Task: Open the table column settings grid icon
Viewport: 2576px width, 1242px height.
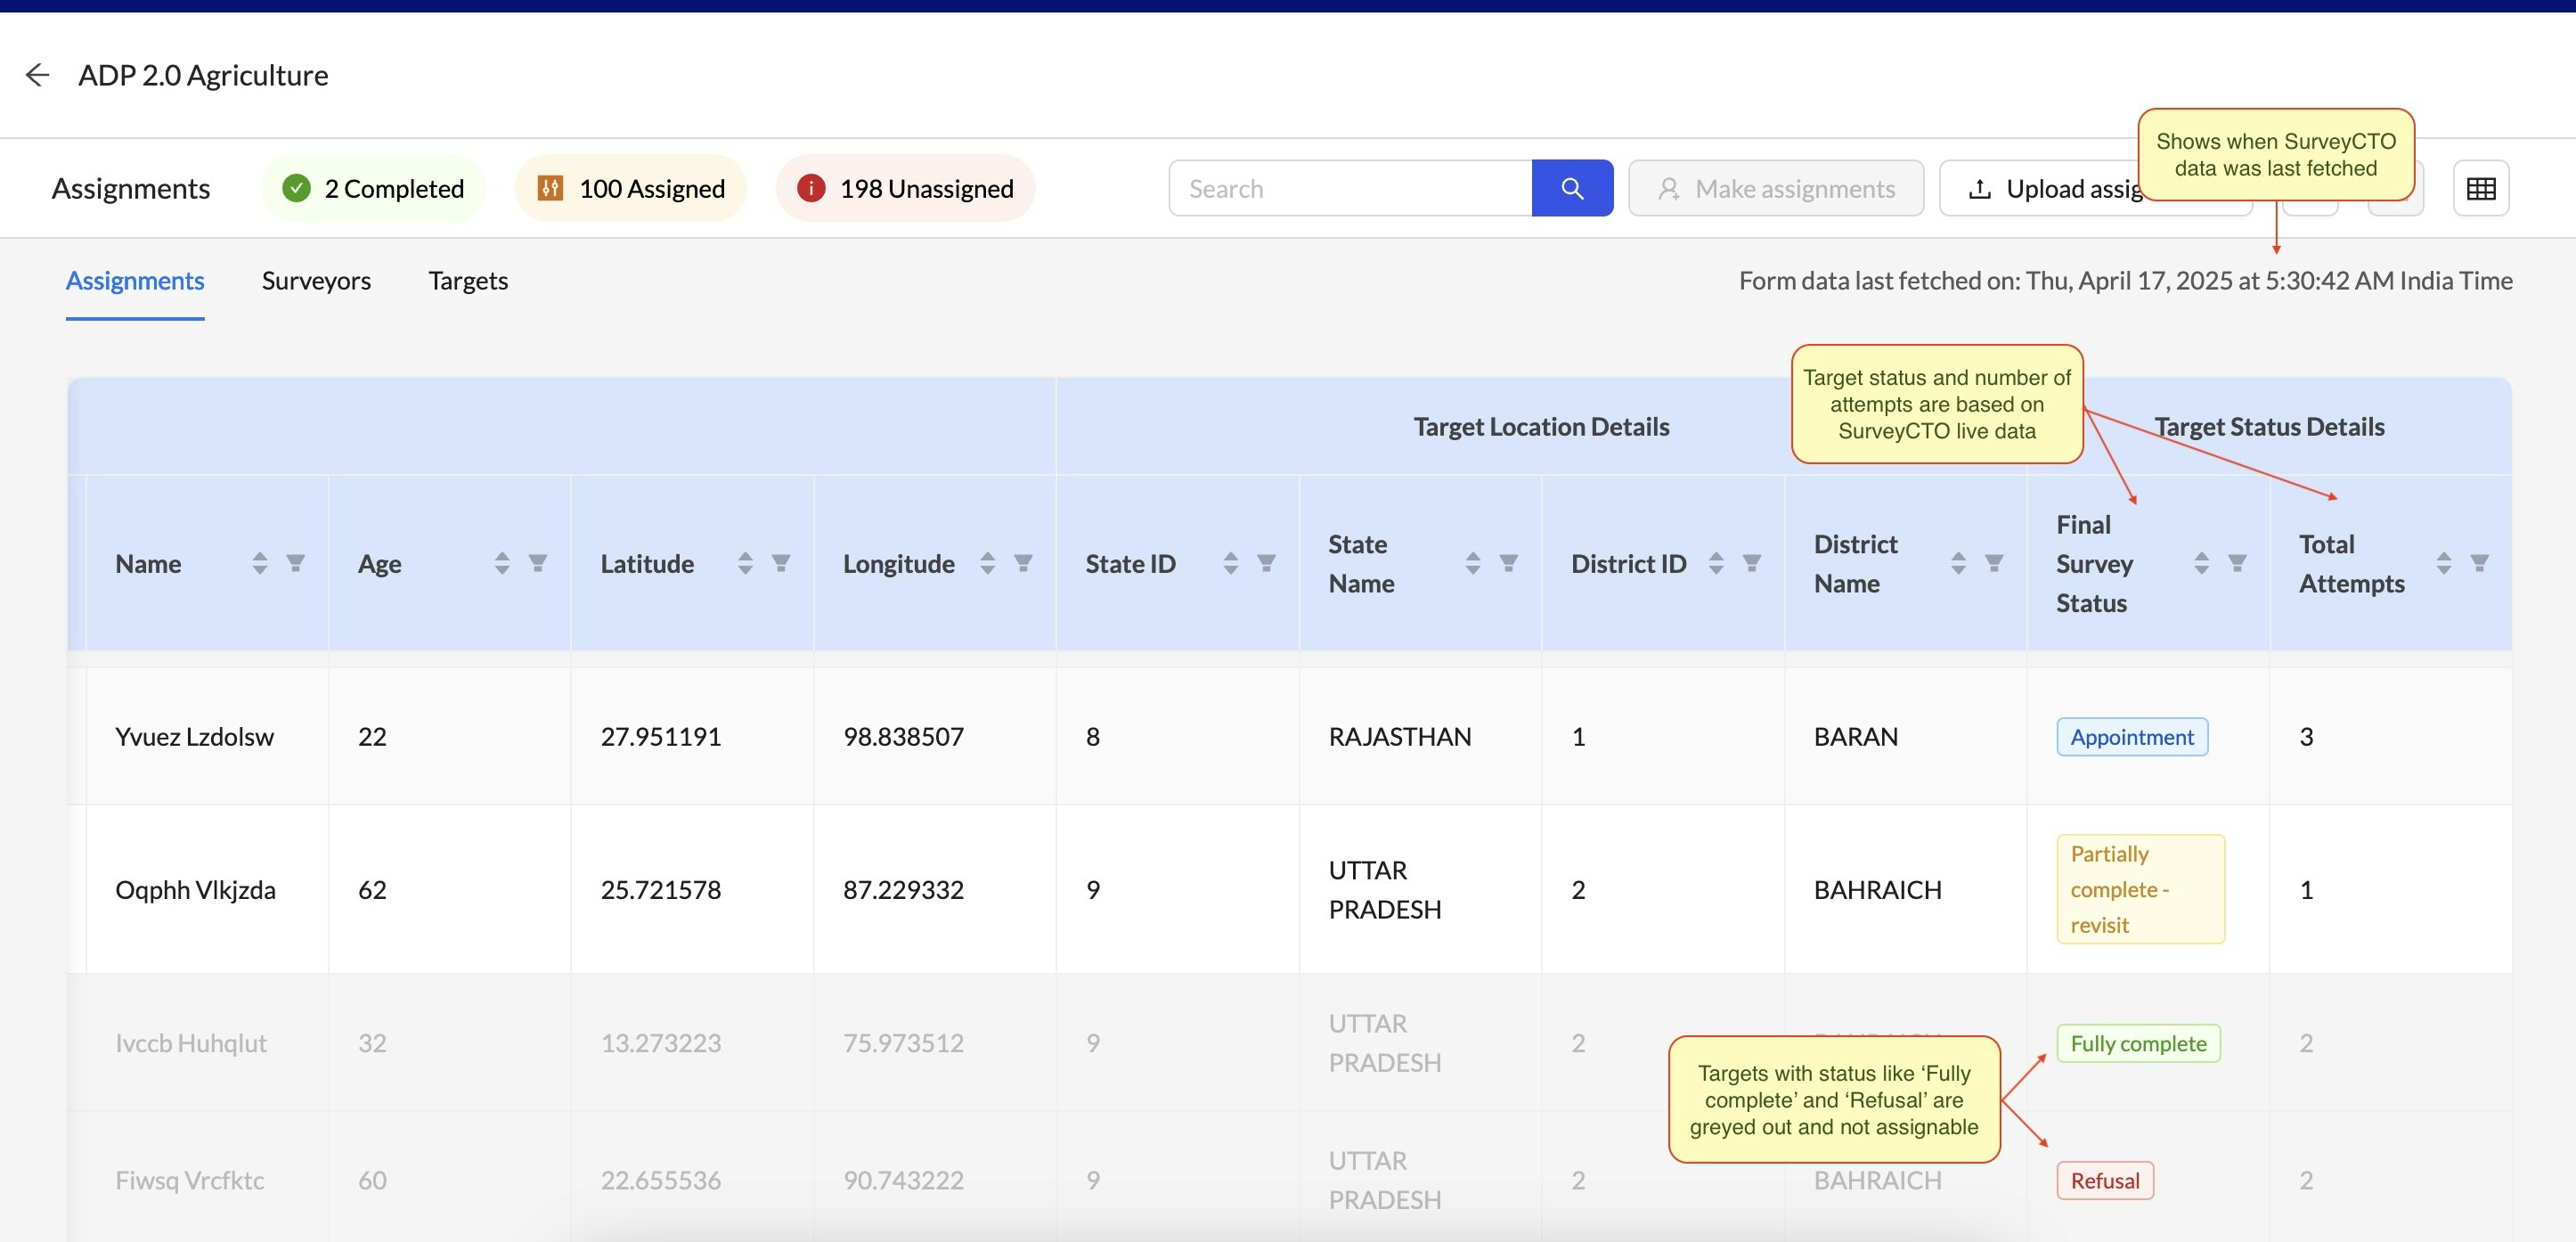Action: click(2480, 188)
